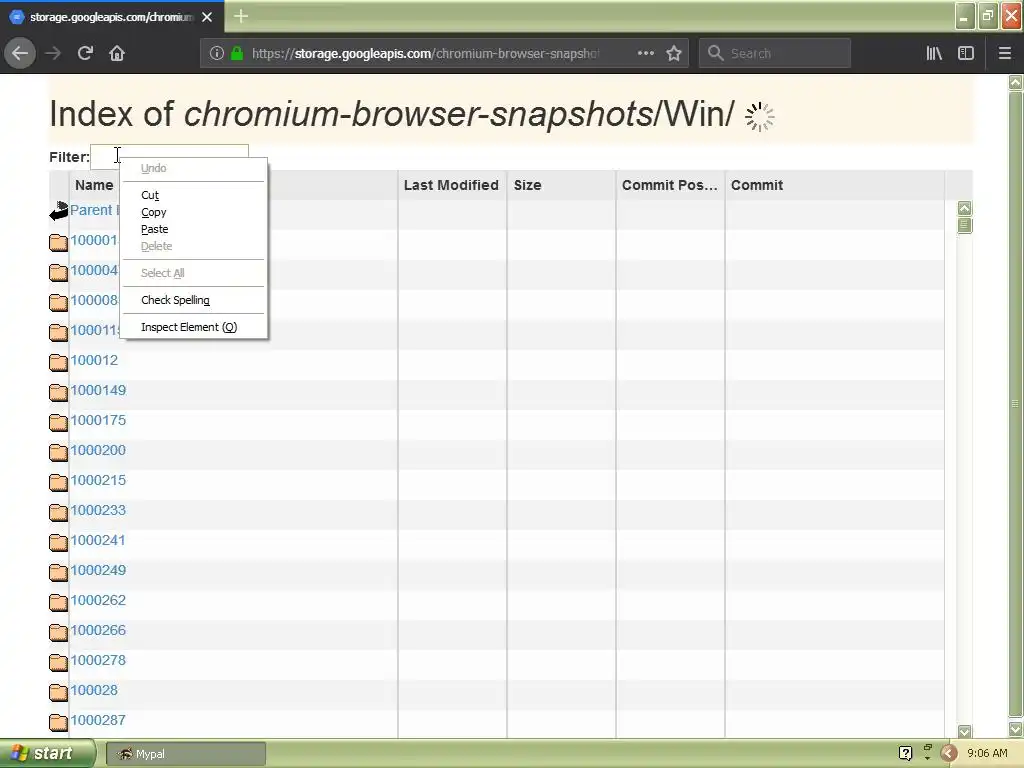This screenshot has height=768, width=1024.
Task: Click folder icon next to 100012
Action: (x=58, y=362)
